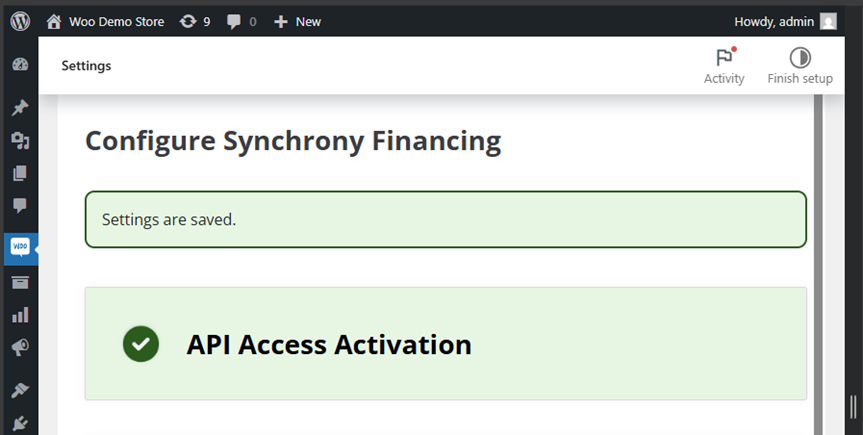The image size is (863, 435).
Task: Open Posts via the pushpin icon
Action: pyautogui.click(x=20, y=108)
